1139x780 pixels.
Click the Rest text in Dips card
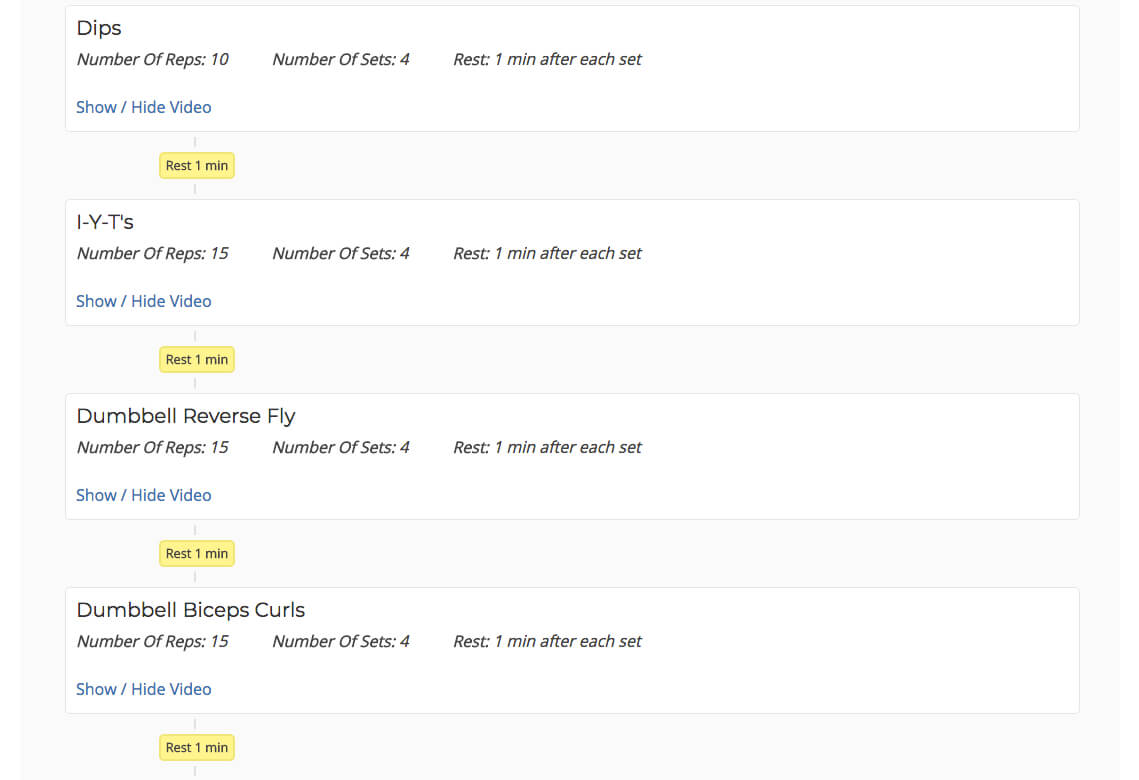tap(548, 60)
